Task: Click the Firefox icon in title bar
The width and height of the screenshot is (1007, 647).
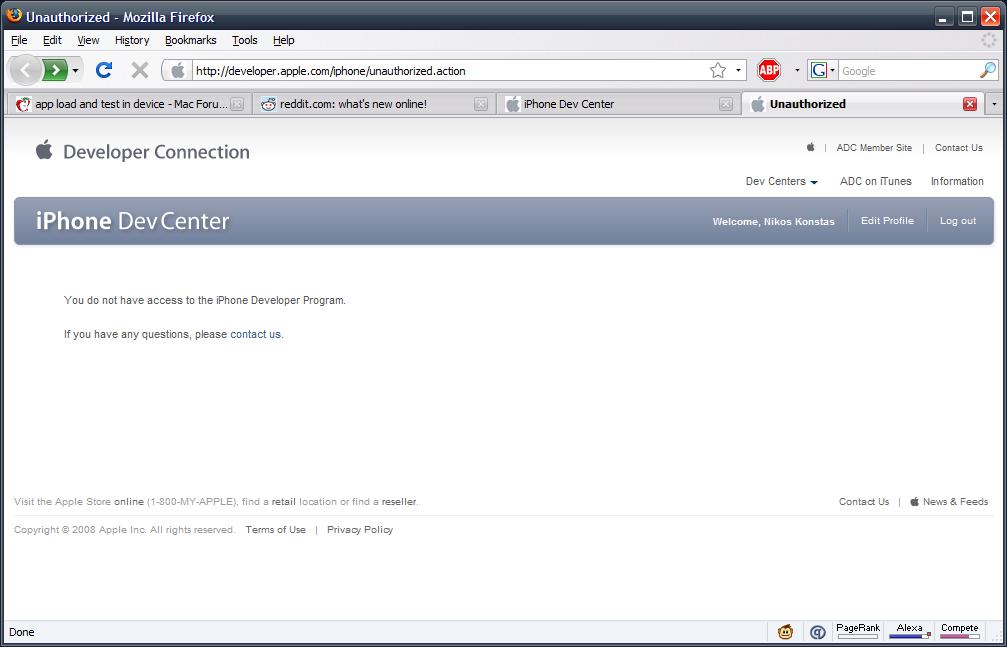Action: (13, 15)
